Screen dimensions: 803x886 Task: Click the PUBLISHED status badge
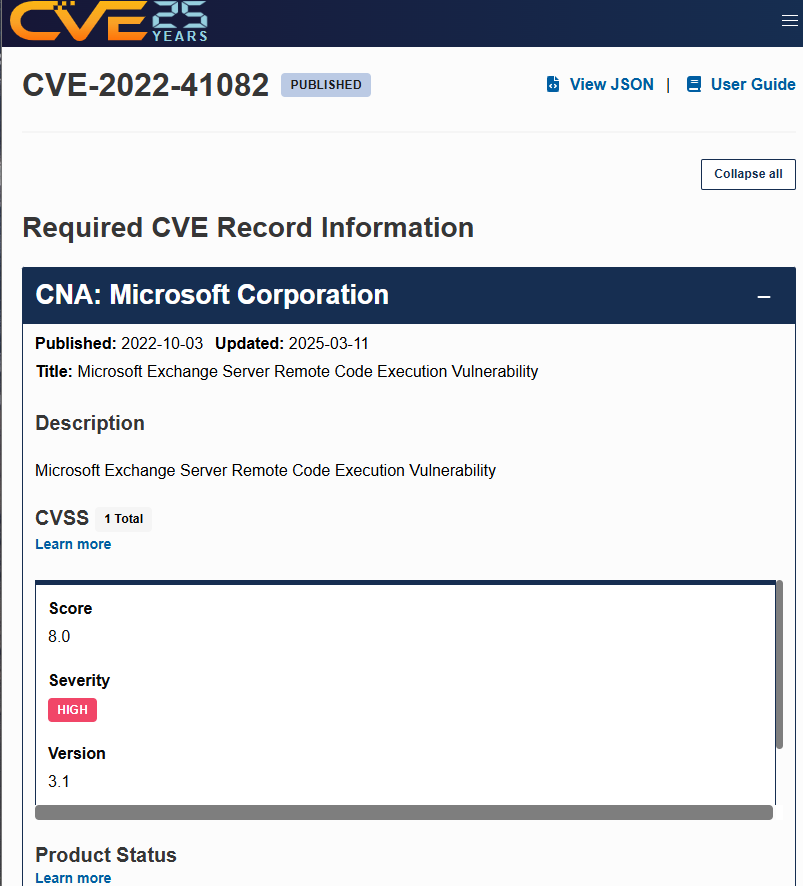point(326,85)
